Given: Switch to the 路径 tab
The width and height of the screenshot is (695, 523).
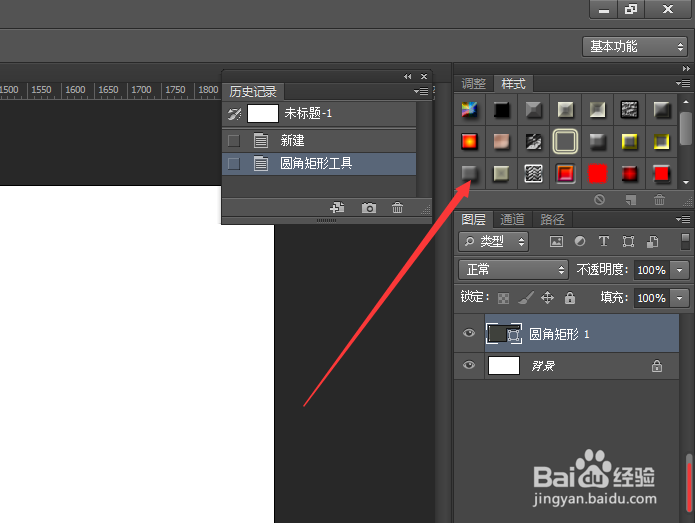Looking at the screenshot, I should pos(552,219).
